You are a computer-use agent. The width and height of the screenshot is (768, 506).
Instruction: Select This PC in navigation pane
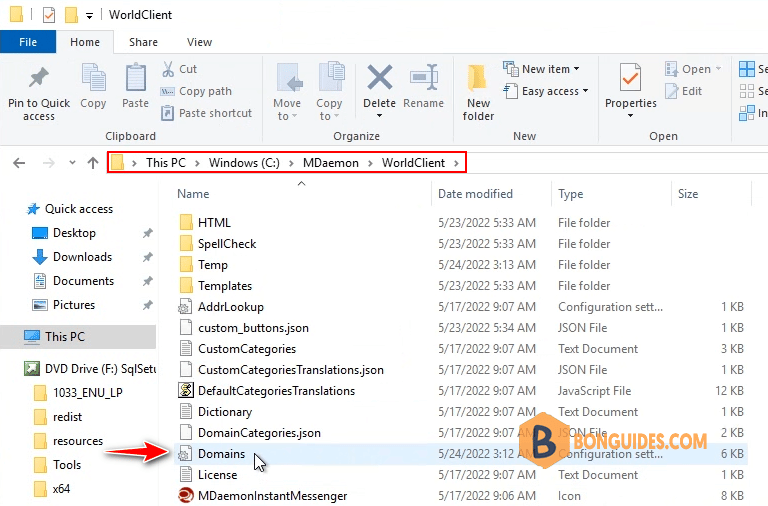(78, 337)
